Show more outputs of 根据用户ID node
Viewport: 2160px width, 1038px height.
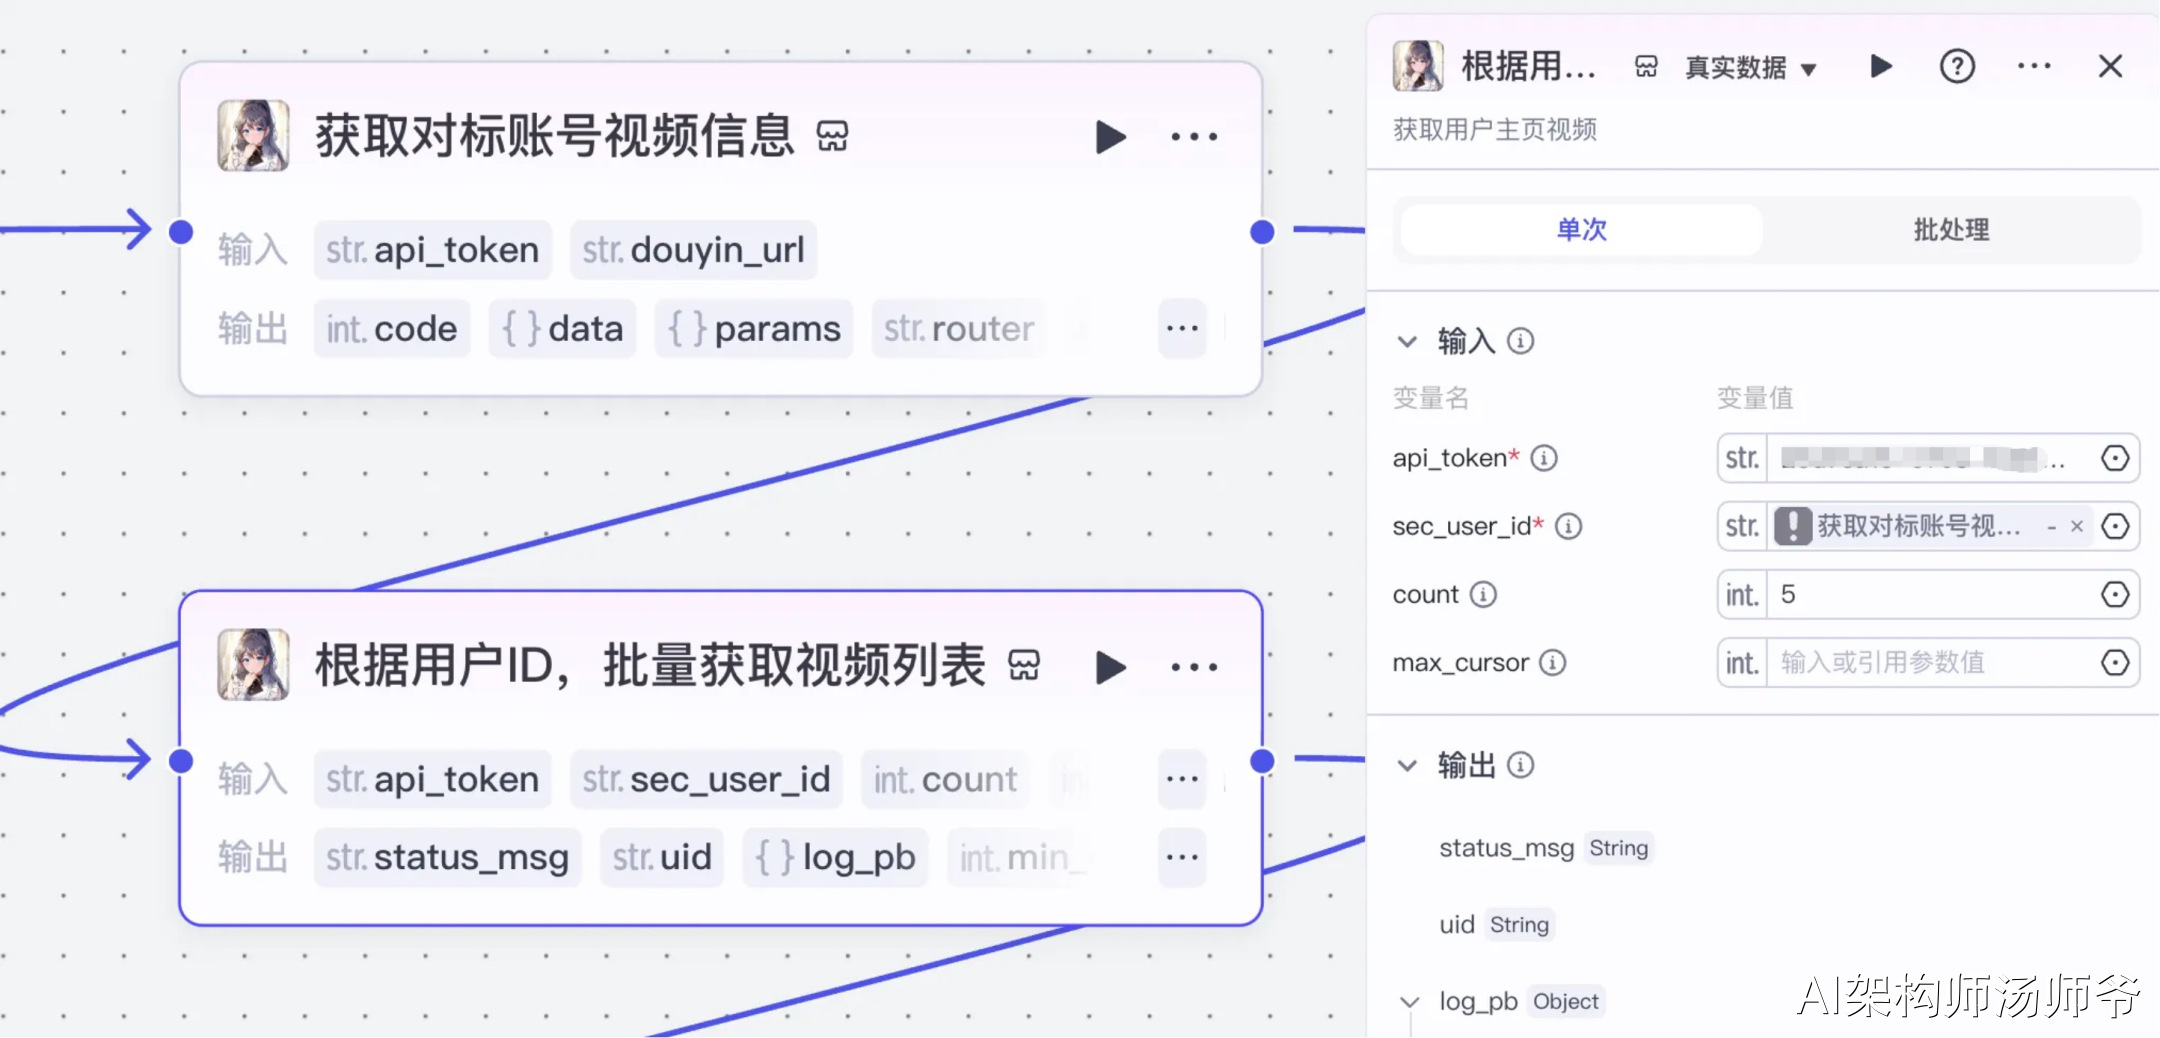(1182, 857)
